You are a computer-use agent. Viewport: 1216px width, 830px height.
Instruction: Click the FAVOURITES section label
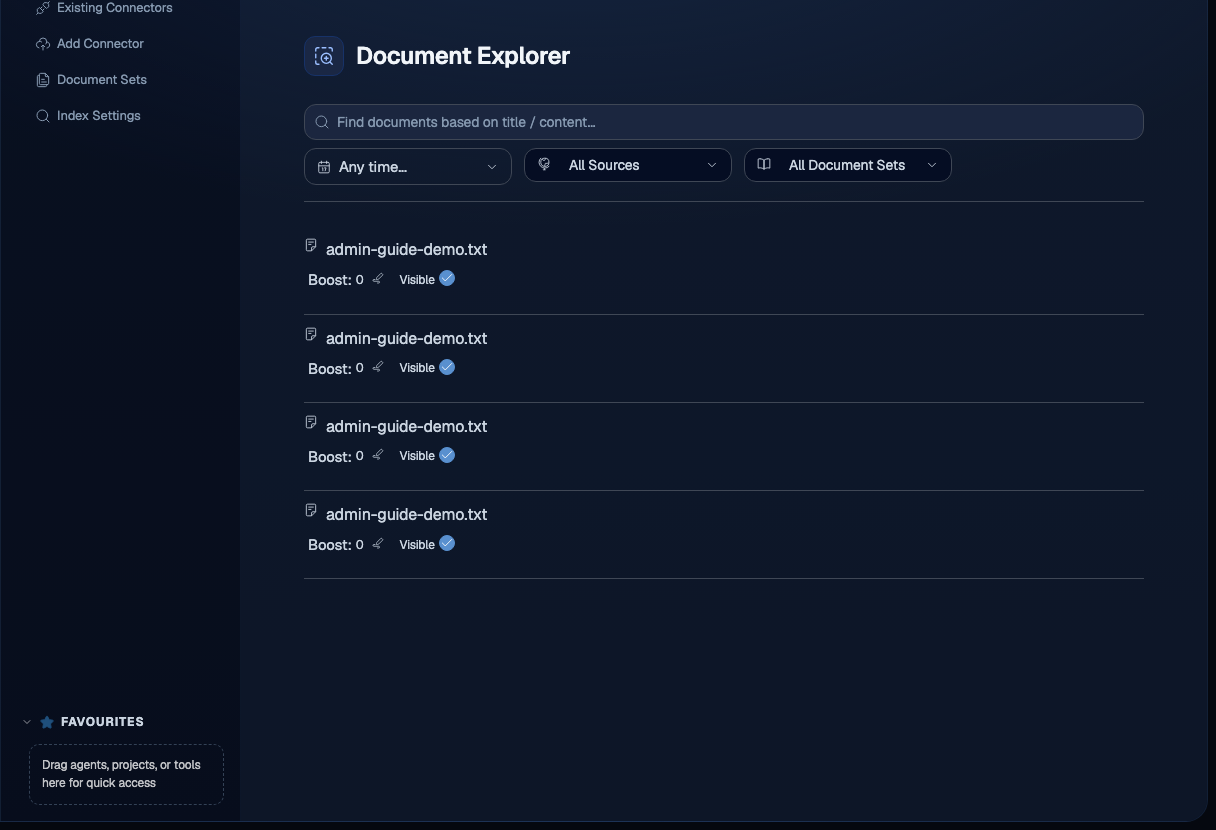pyautogui.click(x=102, y=722)
